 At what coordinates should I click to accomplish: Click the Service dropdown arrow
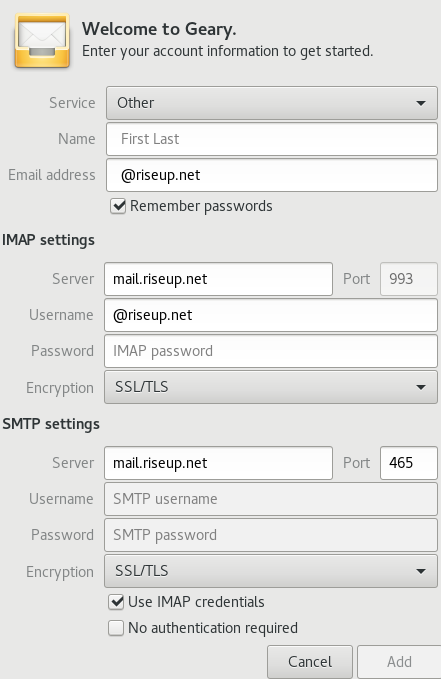pyautogui.click(x=421, y=103)
